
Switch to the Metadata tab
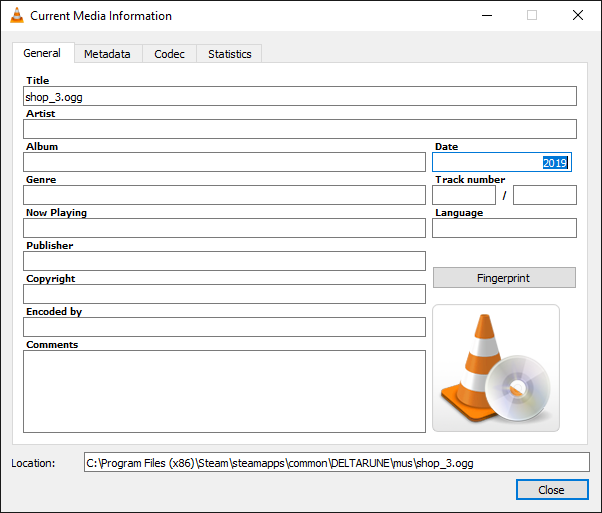(x=108, y=54)
